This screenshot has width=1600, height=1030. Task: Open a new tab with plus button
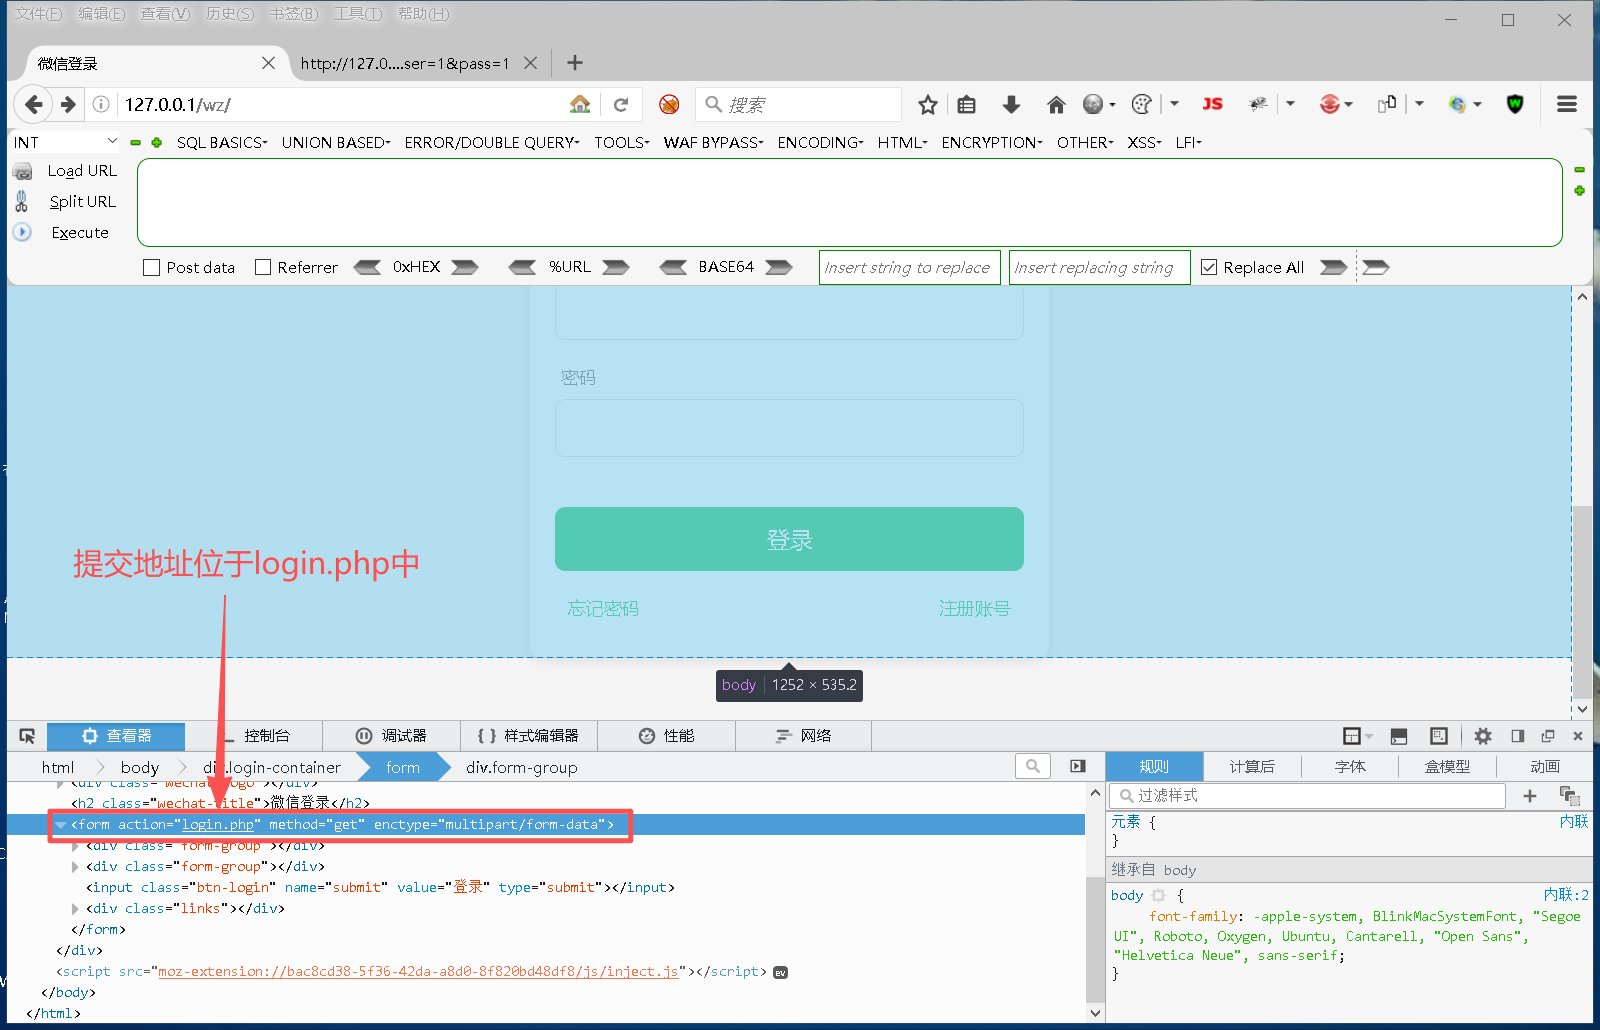(575, 63)
